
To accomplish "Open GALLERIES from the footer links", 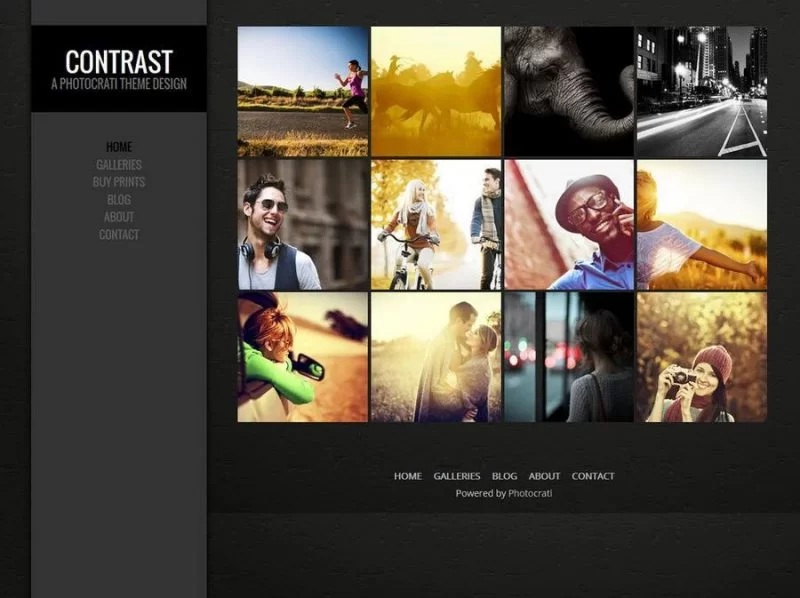I will (x=457, y=476).
